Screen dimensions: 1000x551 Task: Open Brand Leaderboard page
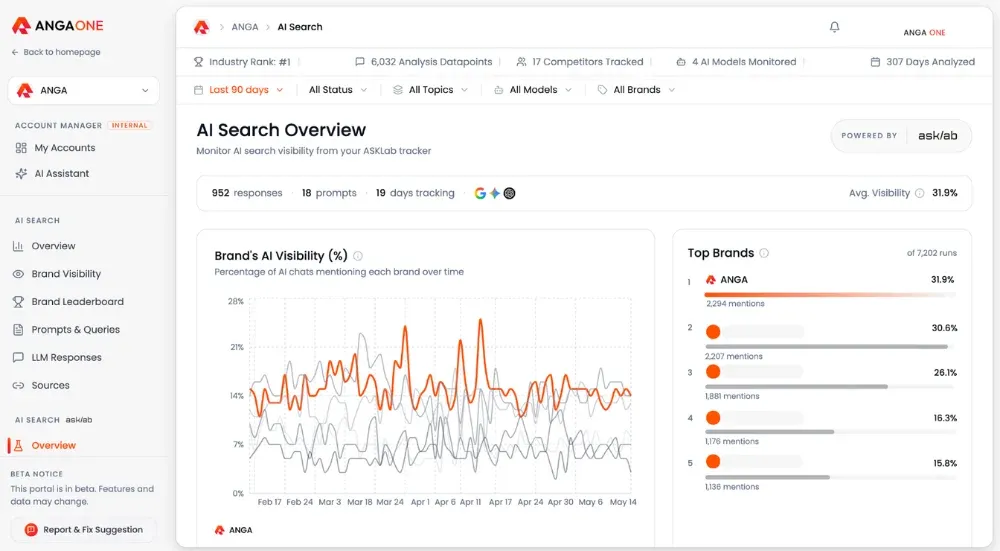point(78,302)
